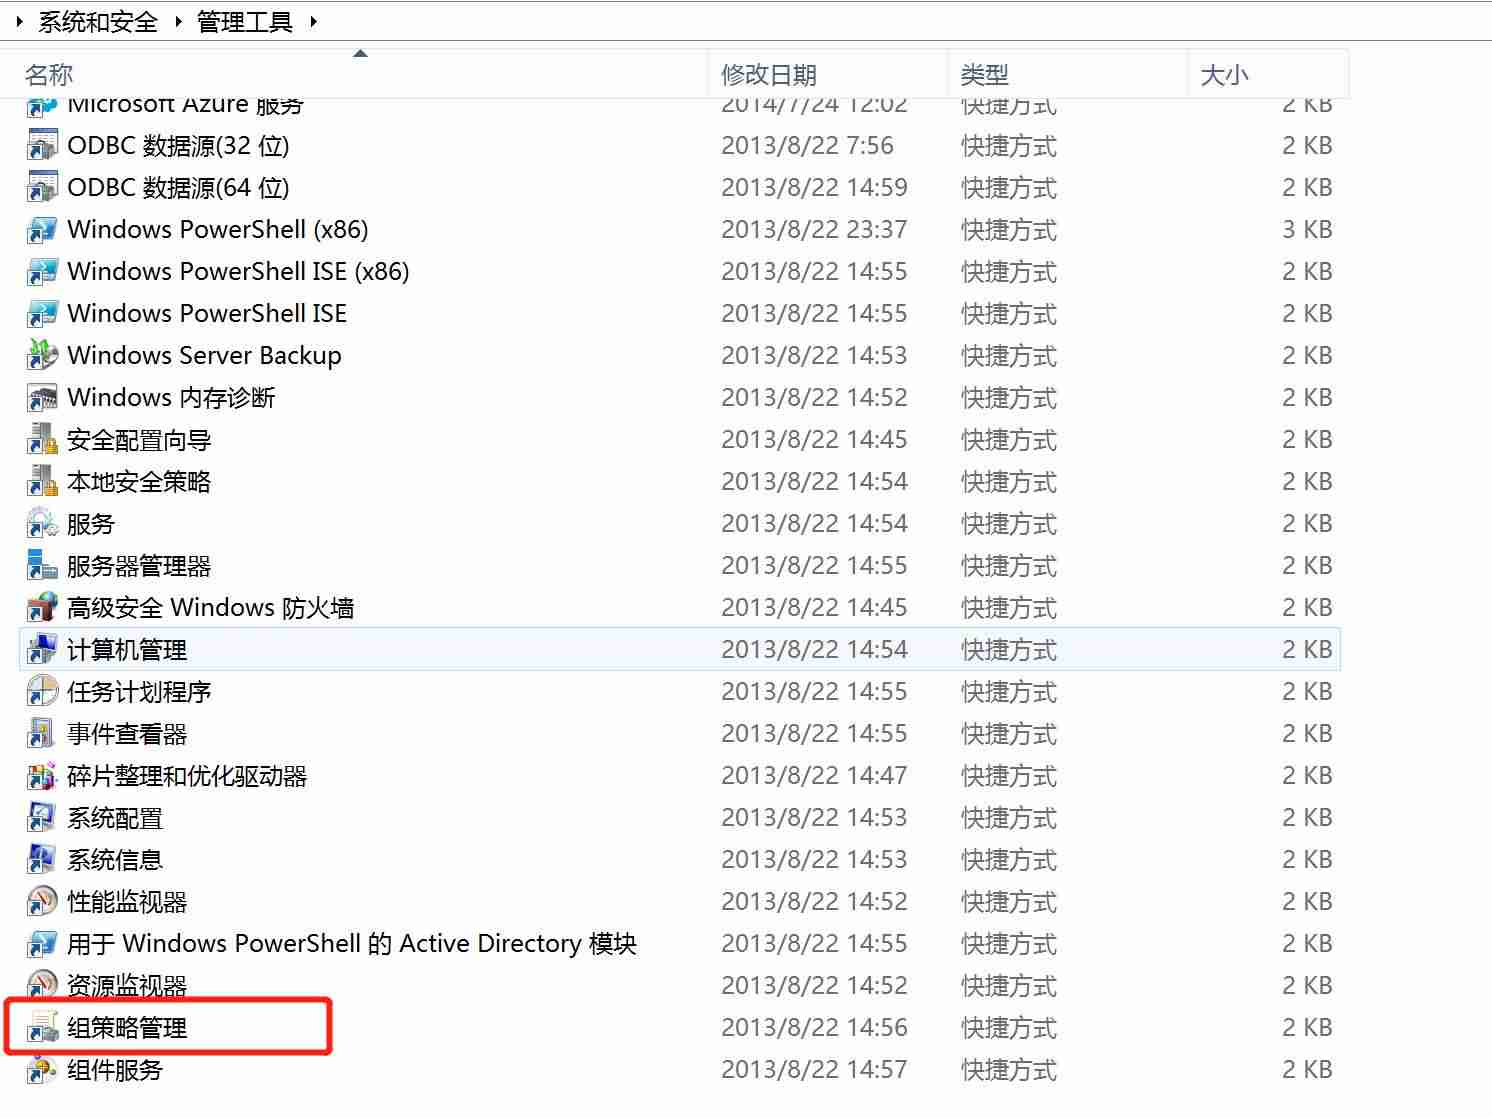The image size is (1492, 1118).
Task: Select the 事件查看器 file name
Action: point(127,734)
